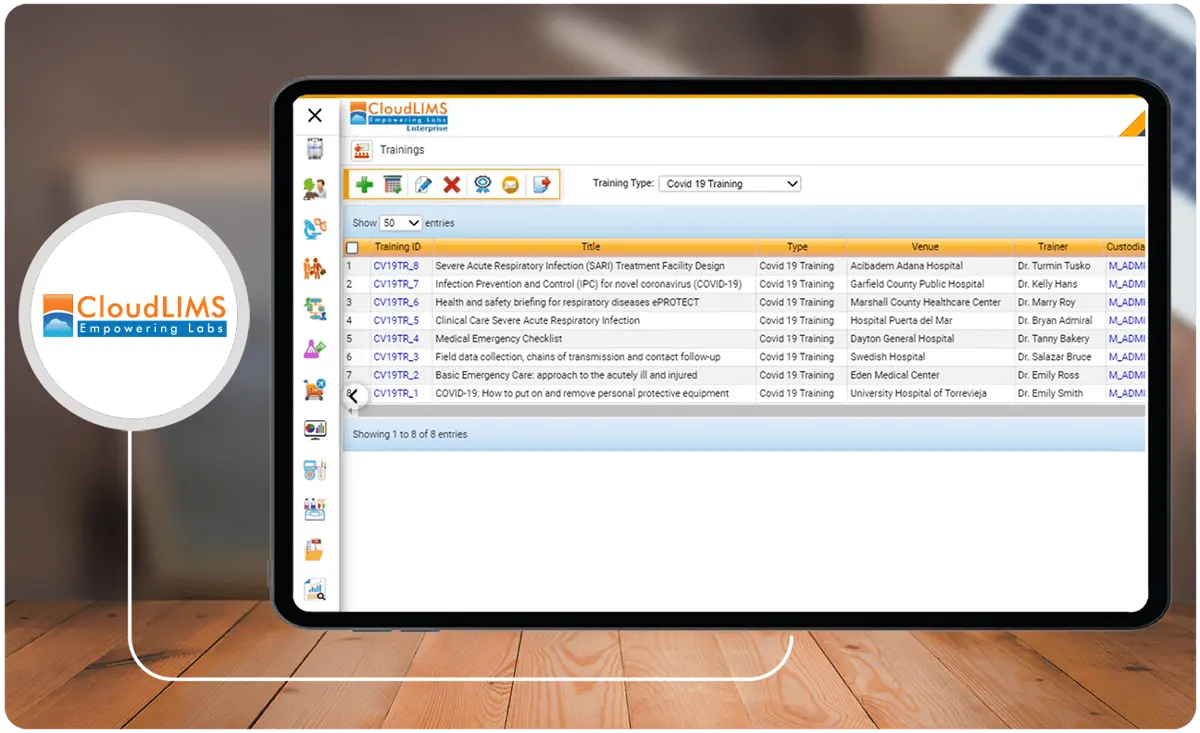Click the CloudLIMS Enterprise logo in the app header
Screen dimensions: 1200x733
pyautogui.click(x=399, y=115)
